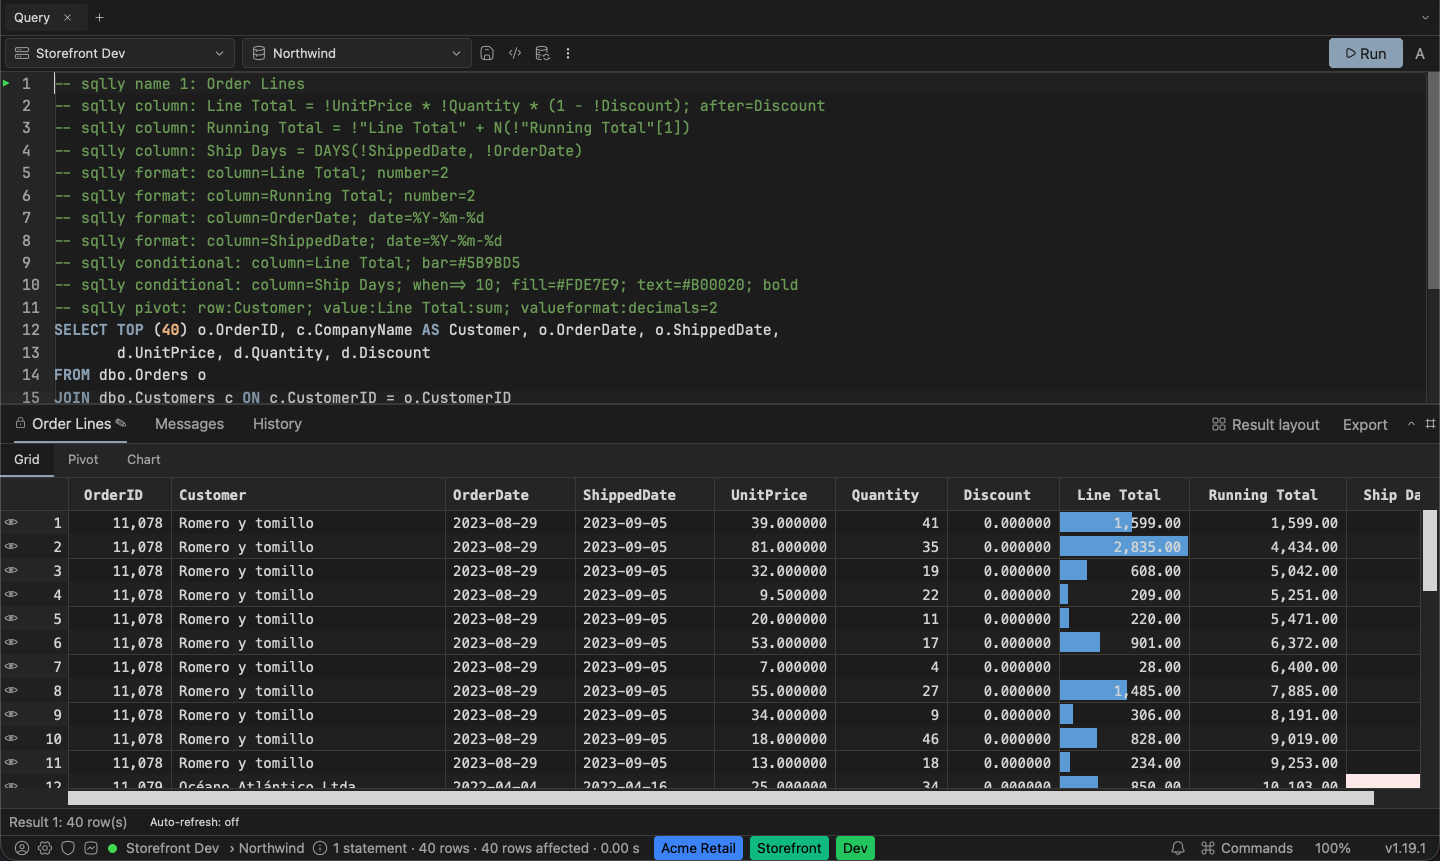1440x861 pixels.
Task: Click the save query disk icon
Action: 487,53
